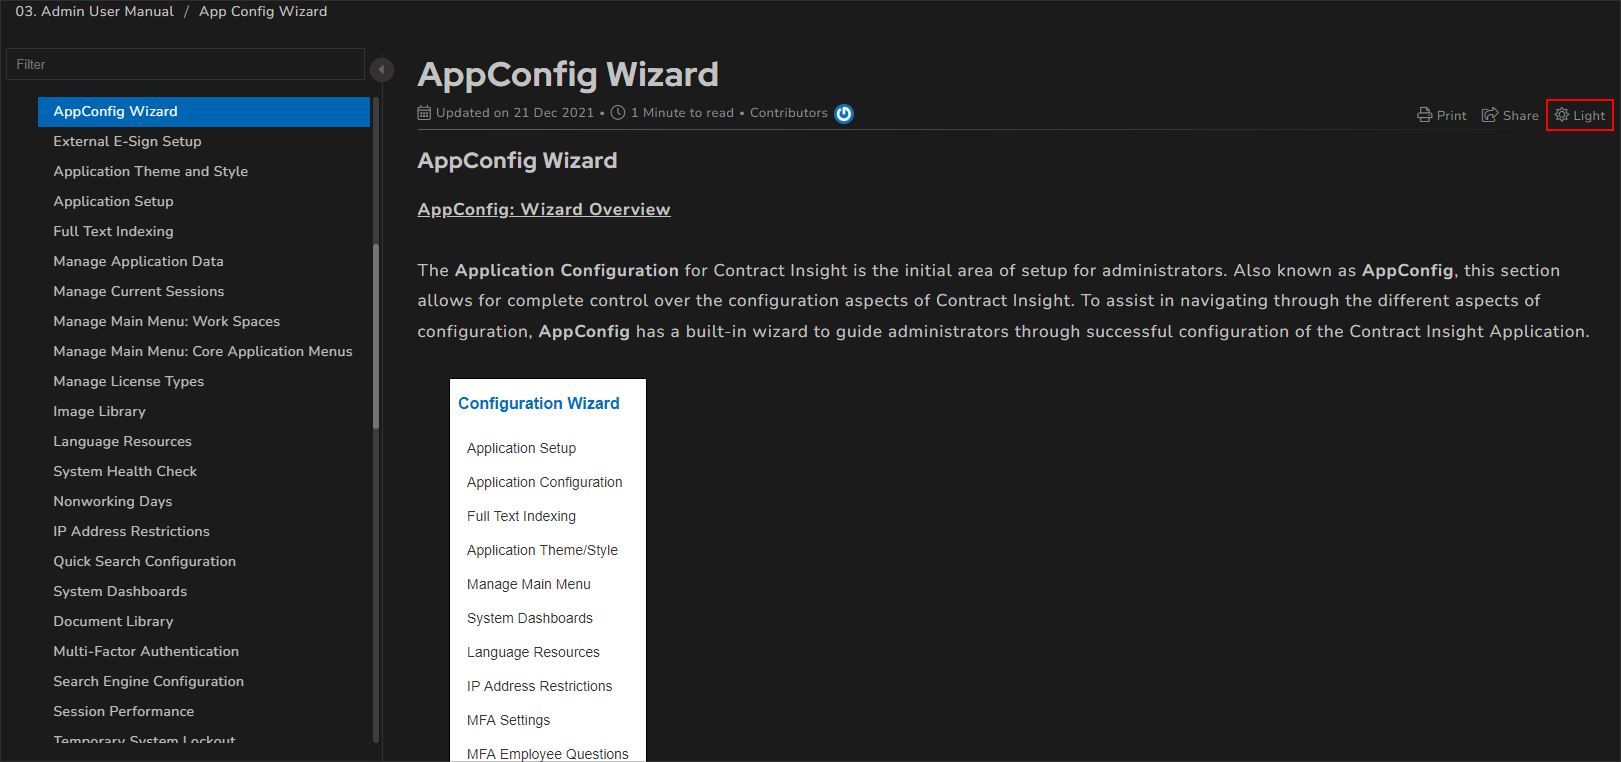Click Language Resources in wizard image

533,652
